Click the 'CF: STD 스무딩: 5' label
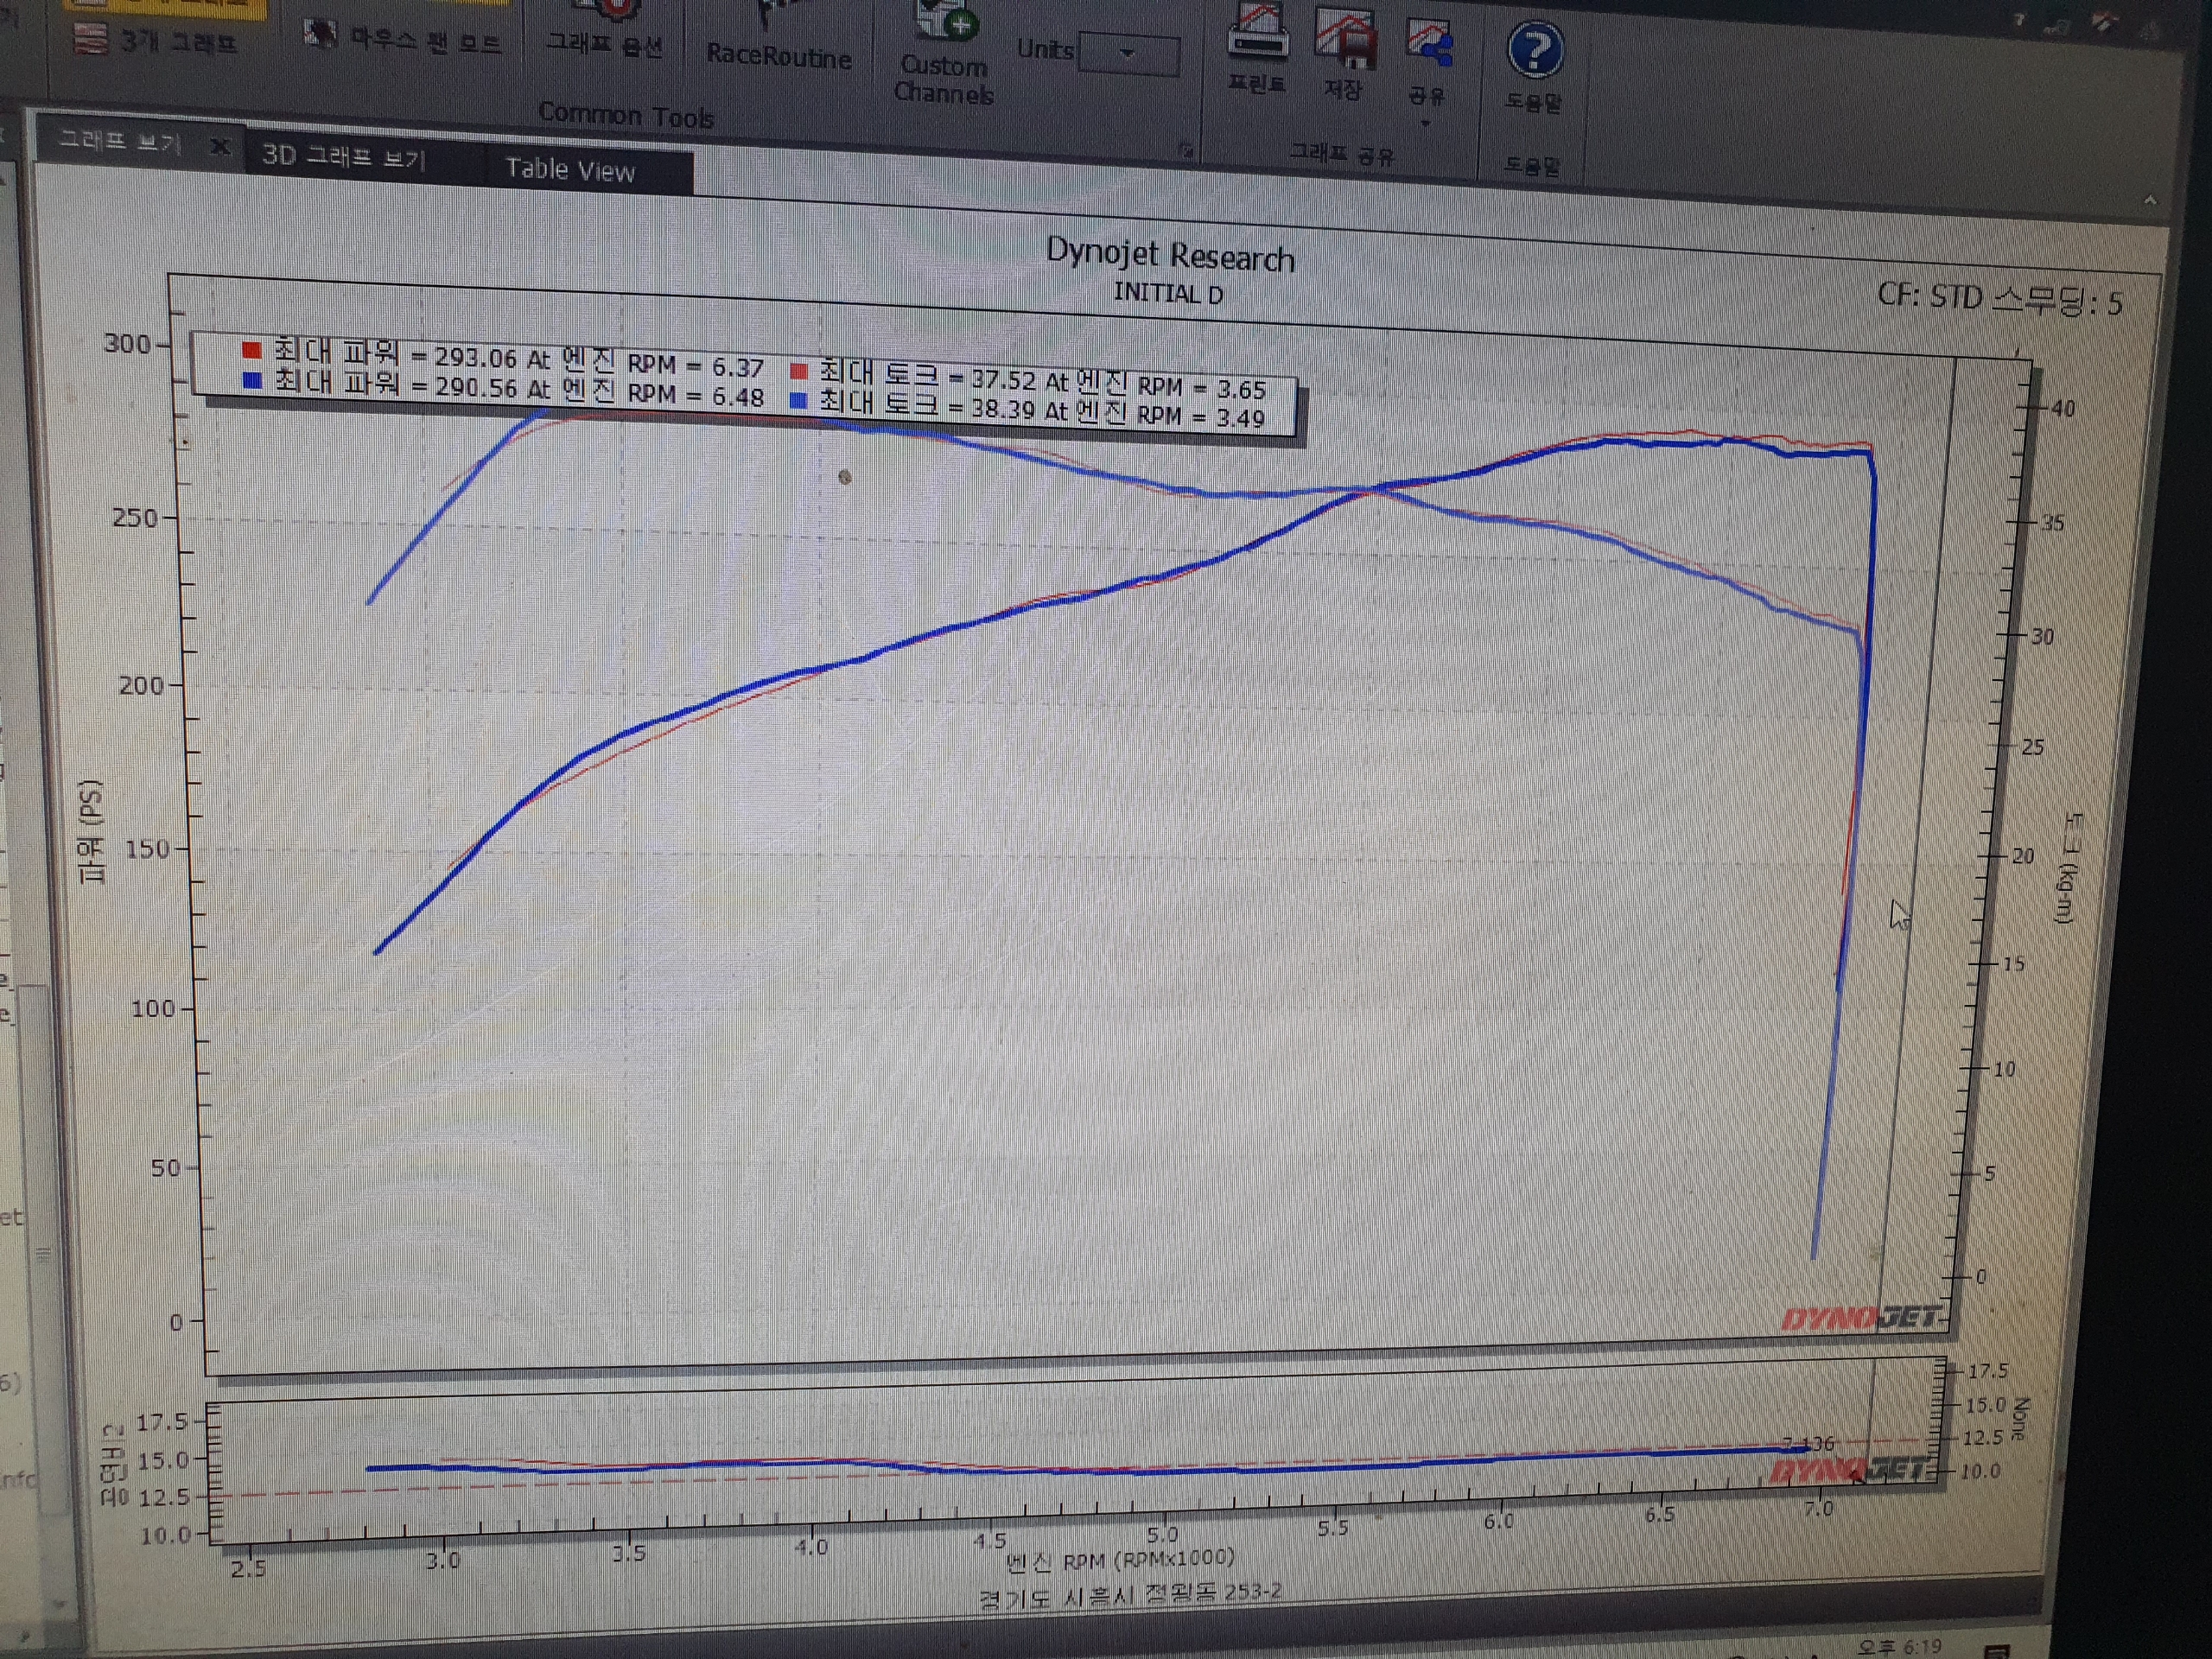This screenshot has width=2212, height=1659. point(1999,298)
